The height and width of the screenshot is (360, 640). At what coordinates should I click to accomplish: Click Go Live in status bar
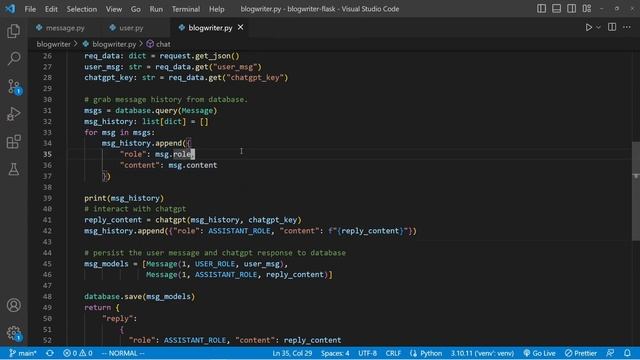539,353
